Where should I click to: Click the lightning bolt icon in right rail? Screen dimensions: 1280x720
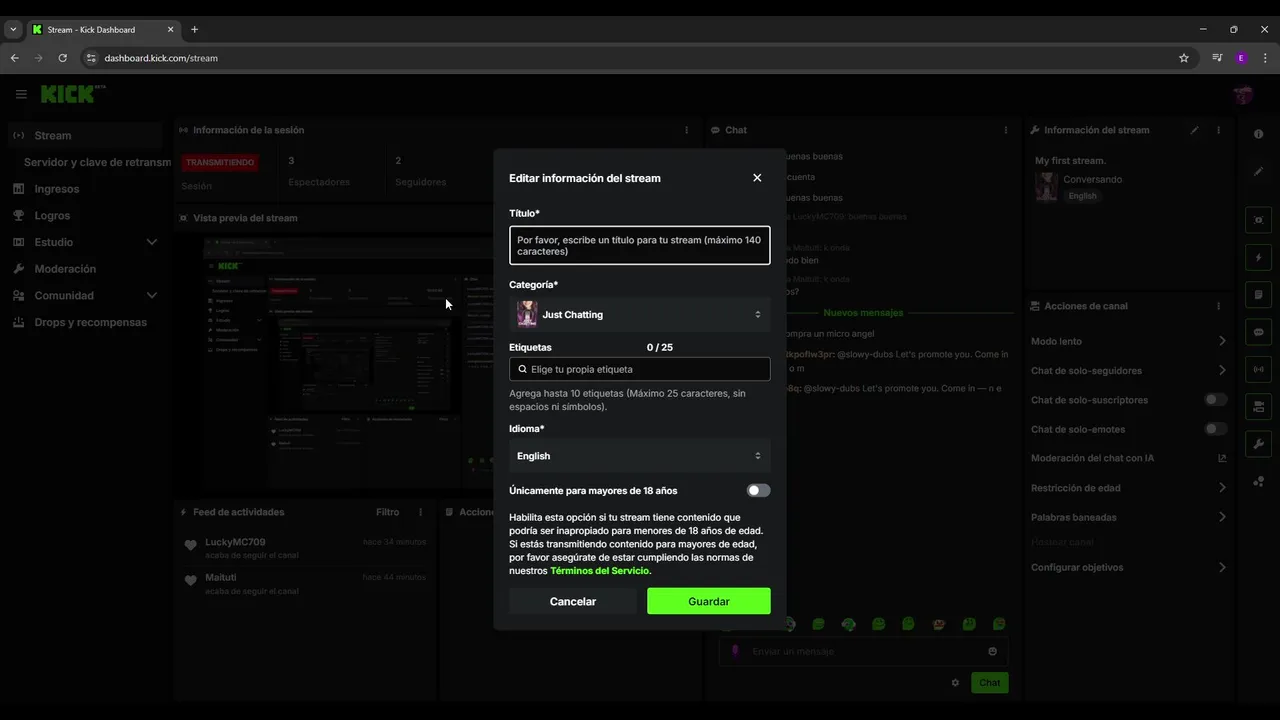[x=1259, y=257]
